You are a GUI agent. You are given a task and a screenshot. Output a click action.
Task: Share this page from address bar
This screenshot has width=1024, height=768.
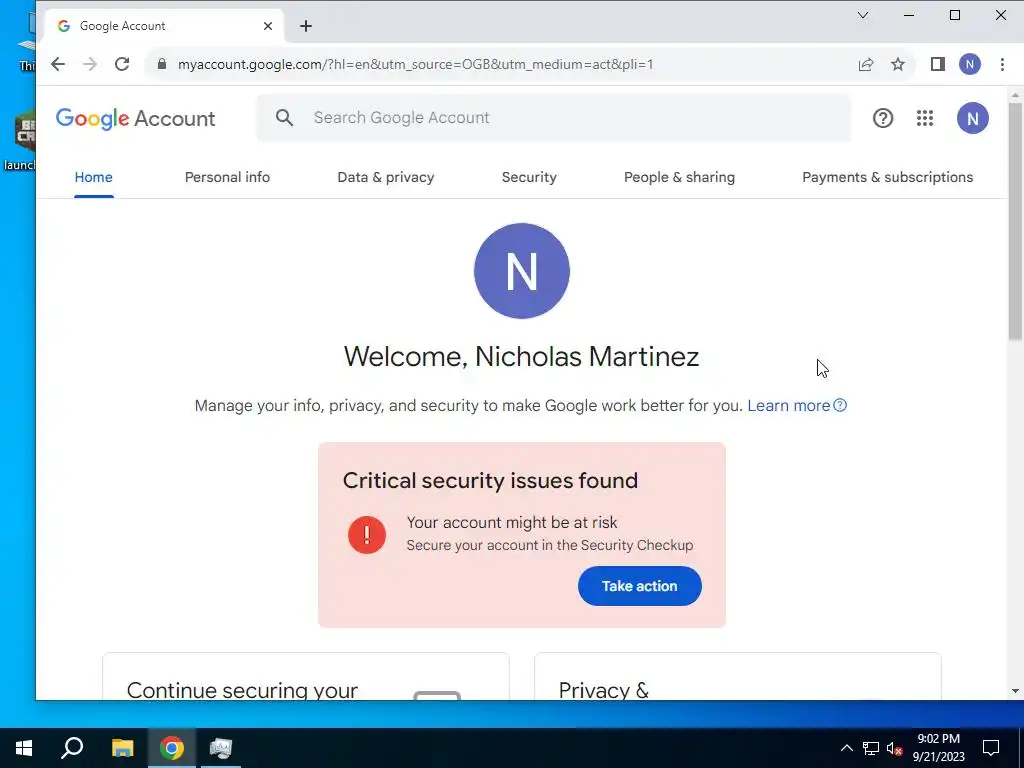click(866, 64)
